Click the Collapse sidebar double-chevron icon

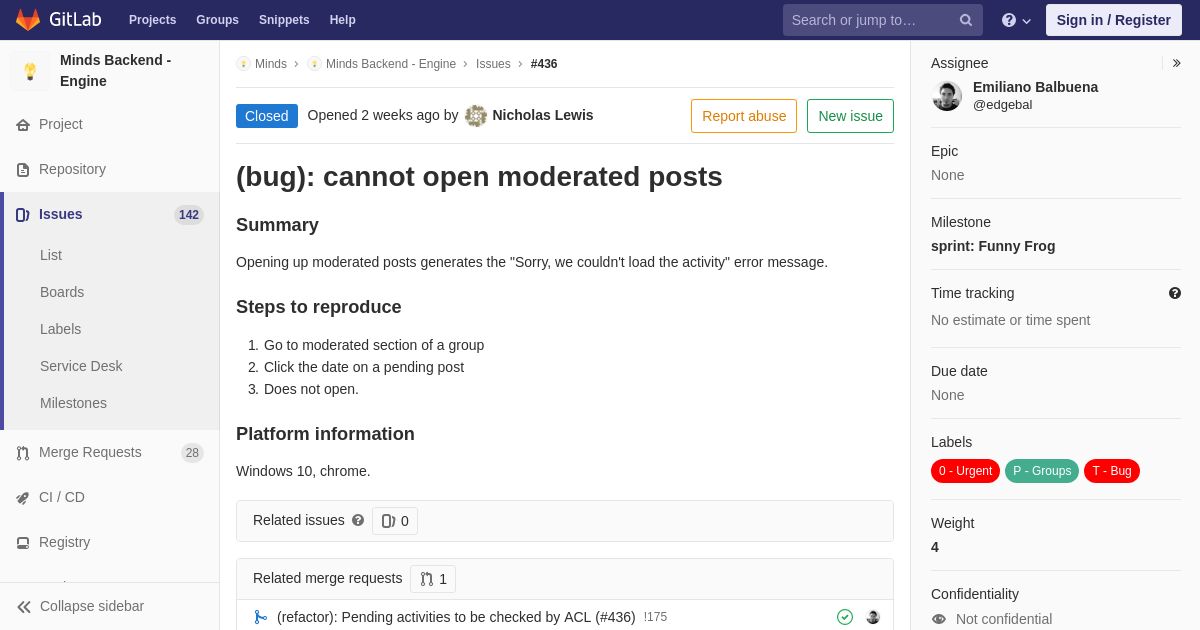[x=24, y=607]
